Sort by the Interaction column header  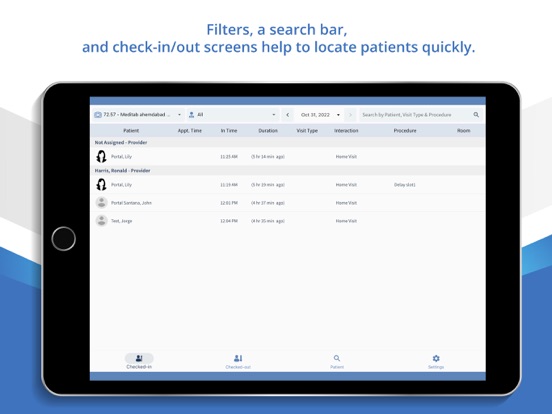(346, 131)
